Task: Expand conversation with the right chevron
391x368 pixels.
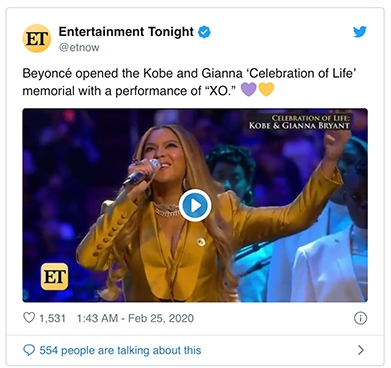Action: point(361,350)
